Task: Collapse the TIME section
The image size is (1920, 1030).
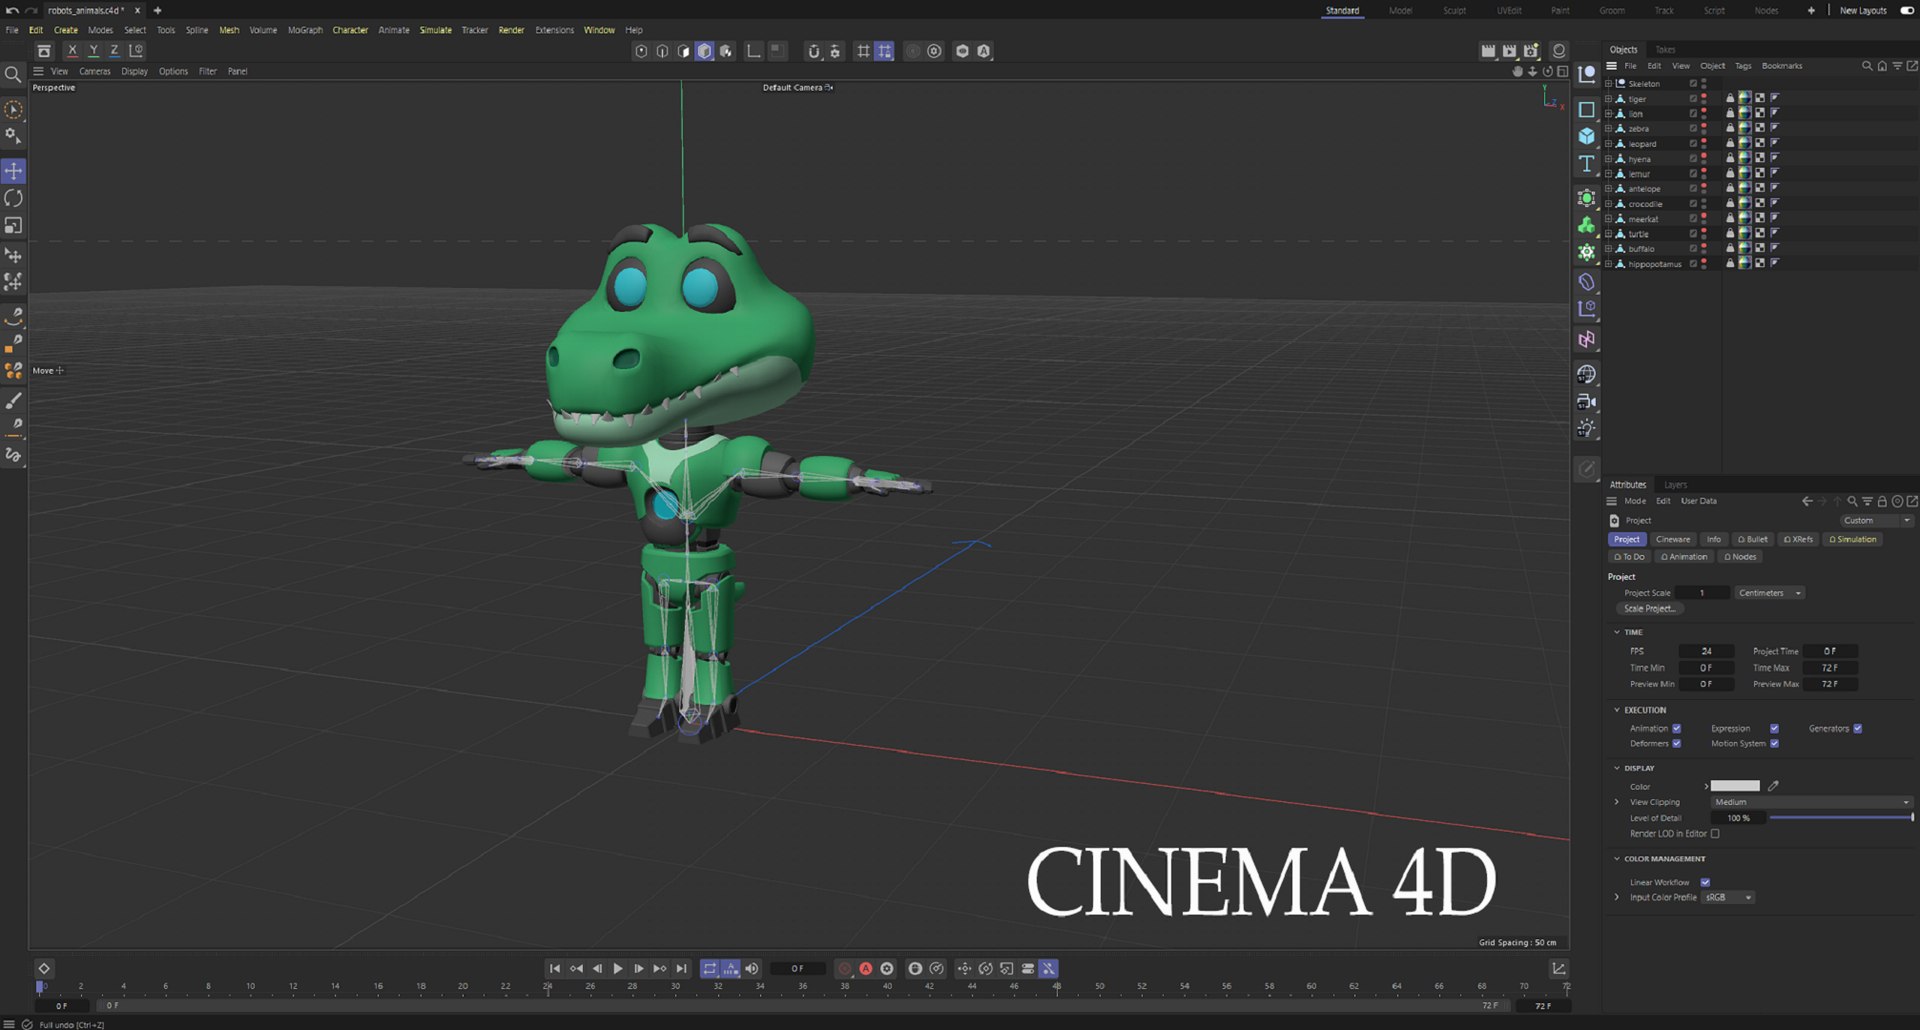Action: pos(1616,632)
